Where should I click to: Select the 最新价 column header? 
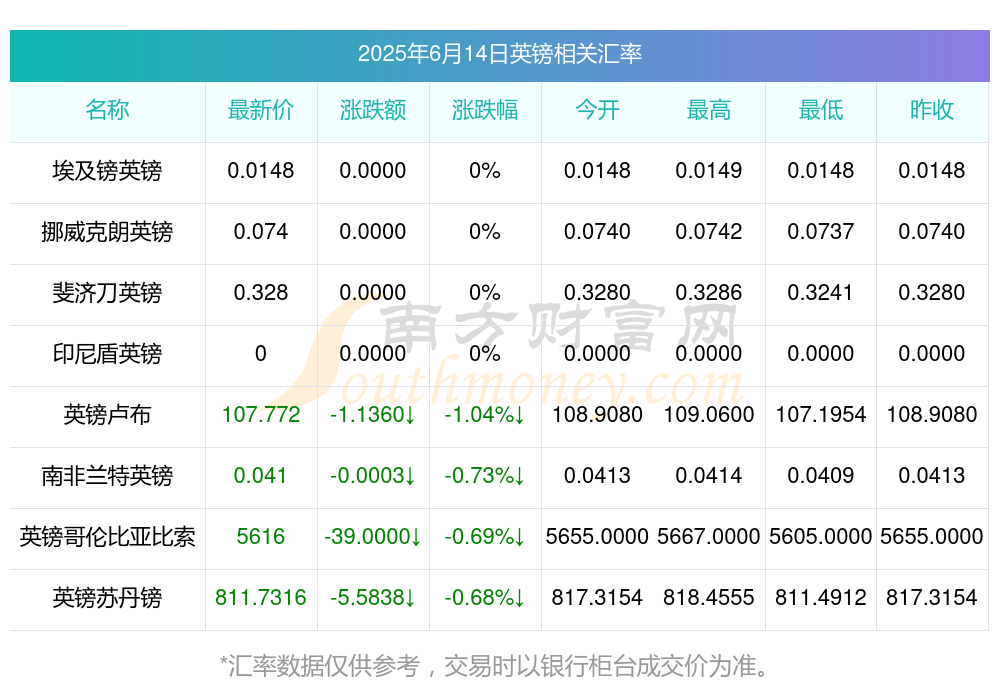[261, 110]
